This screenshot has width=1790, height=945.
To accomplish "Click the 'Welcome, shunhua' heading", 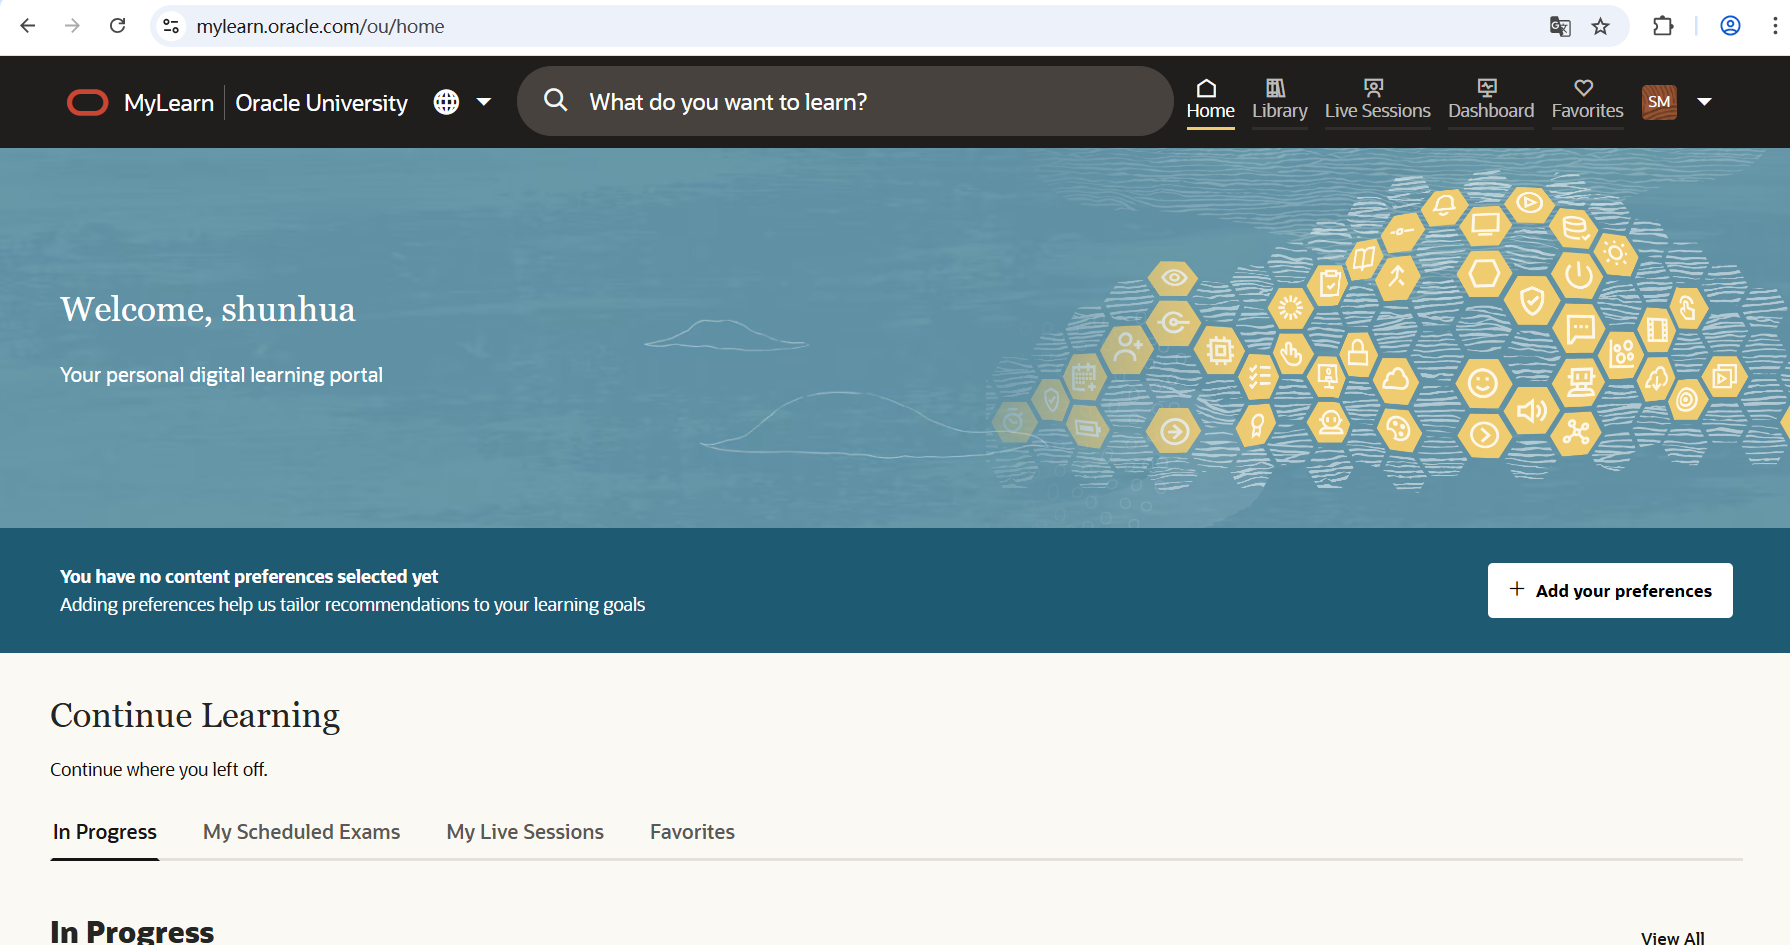I will [207, 309].
